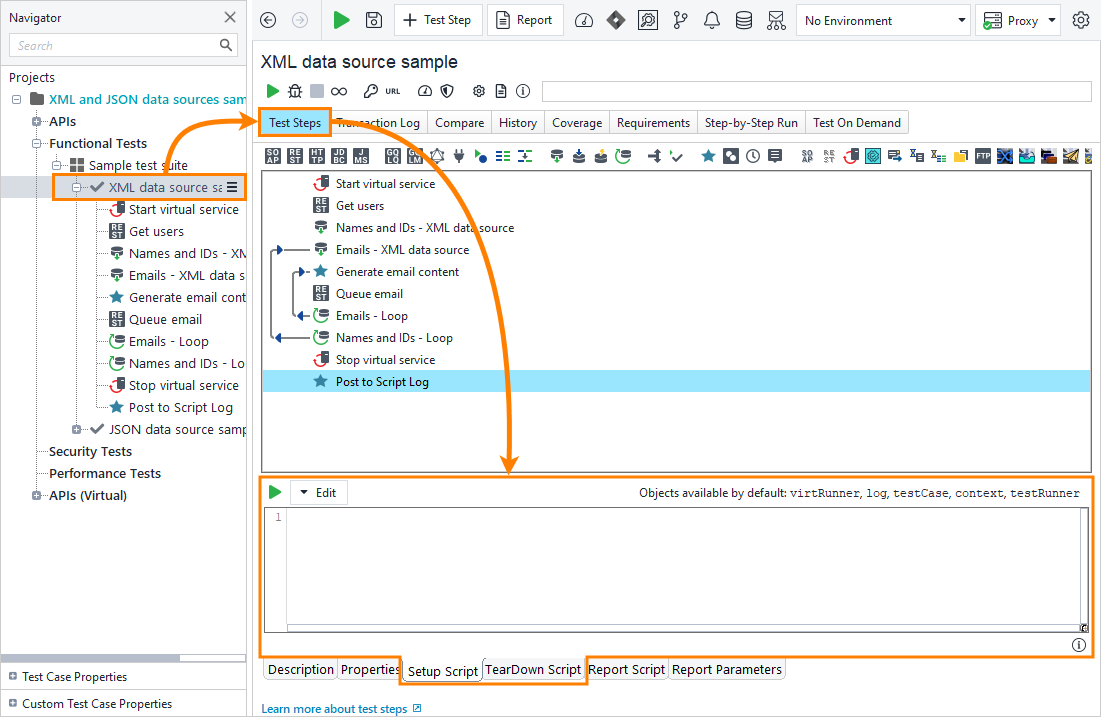Add a REST Request test step
The image size is (1101, 717).
click(x=296, y=155)
